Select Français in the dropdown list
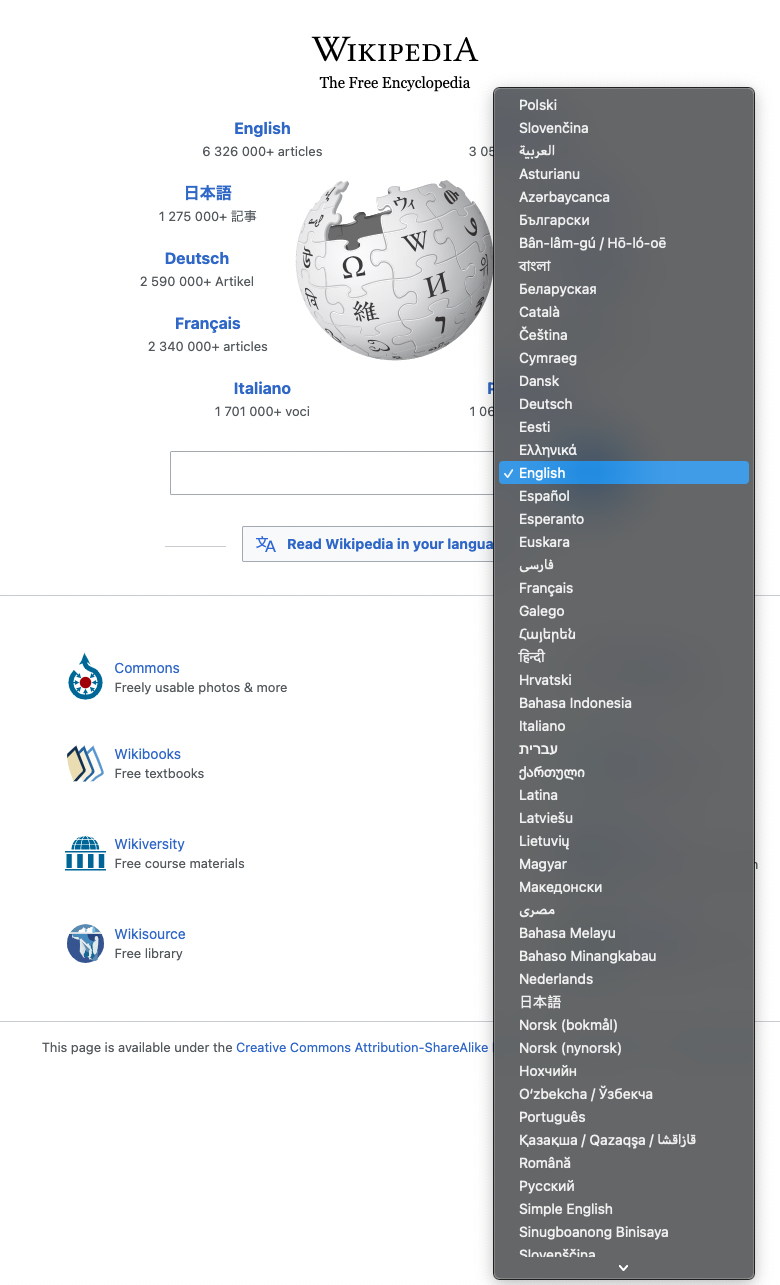 click(624, 588)
